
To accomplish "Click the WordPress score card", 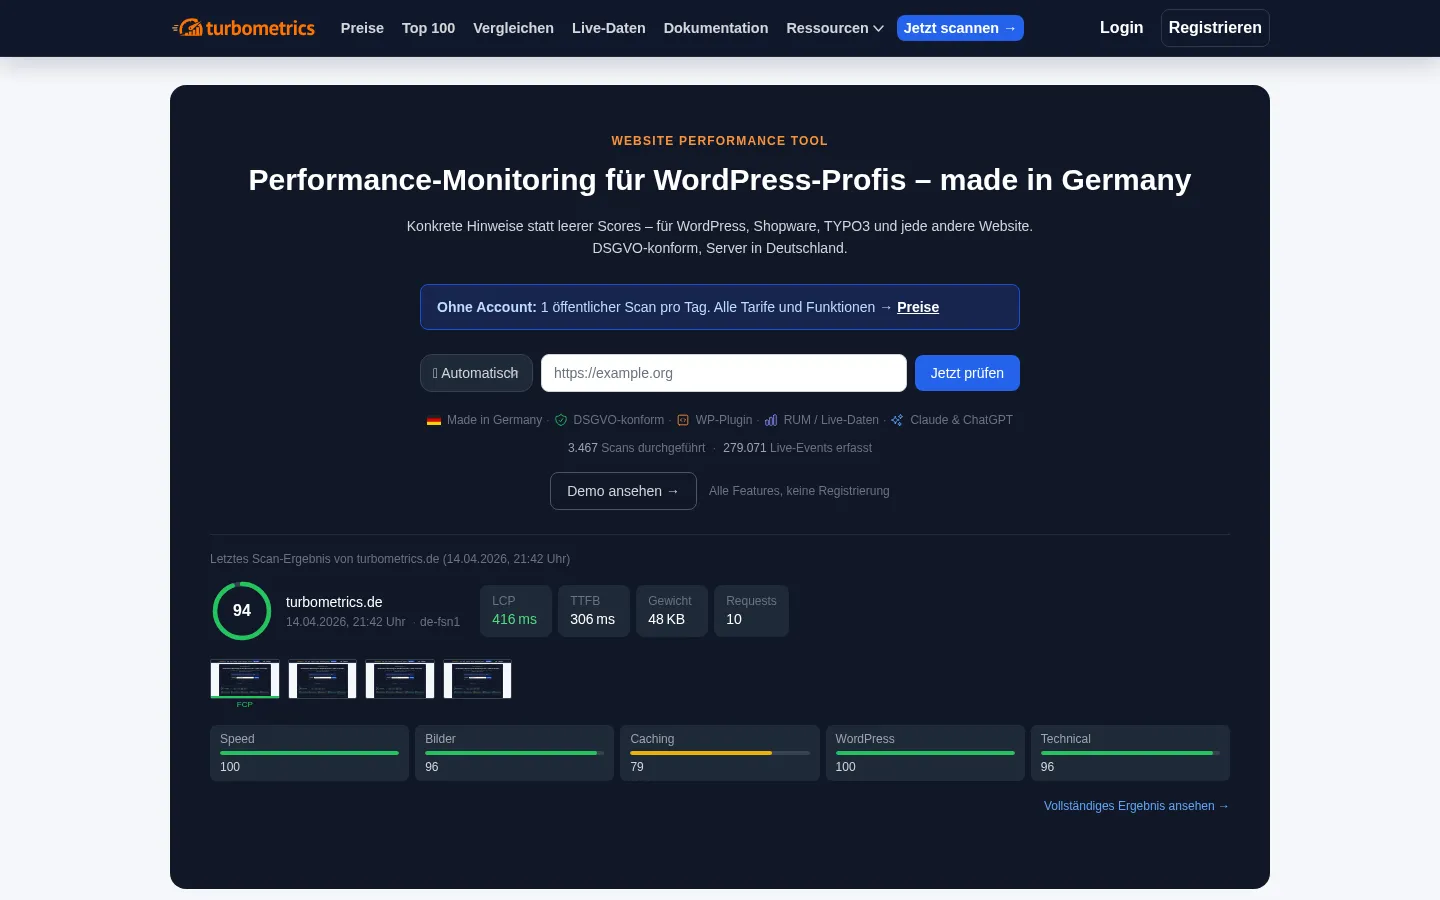I will 925,753.
